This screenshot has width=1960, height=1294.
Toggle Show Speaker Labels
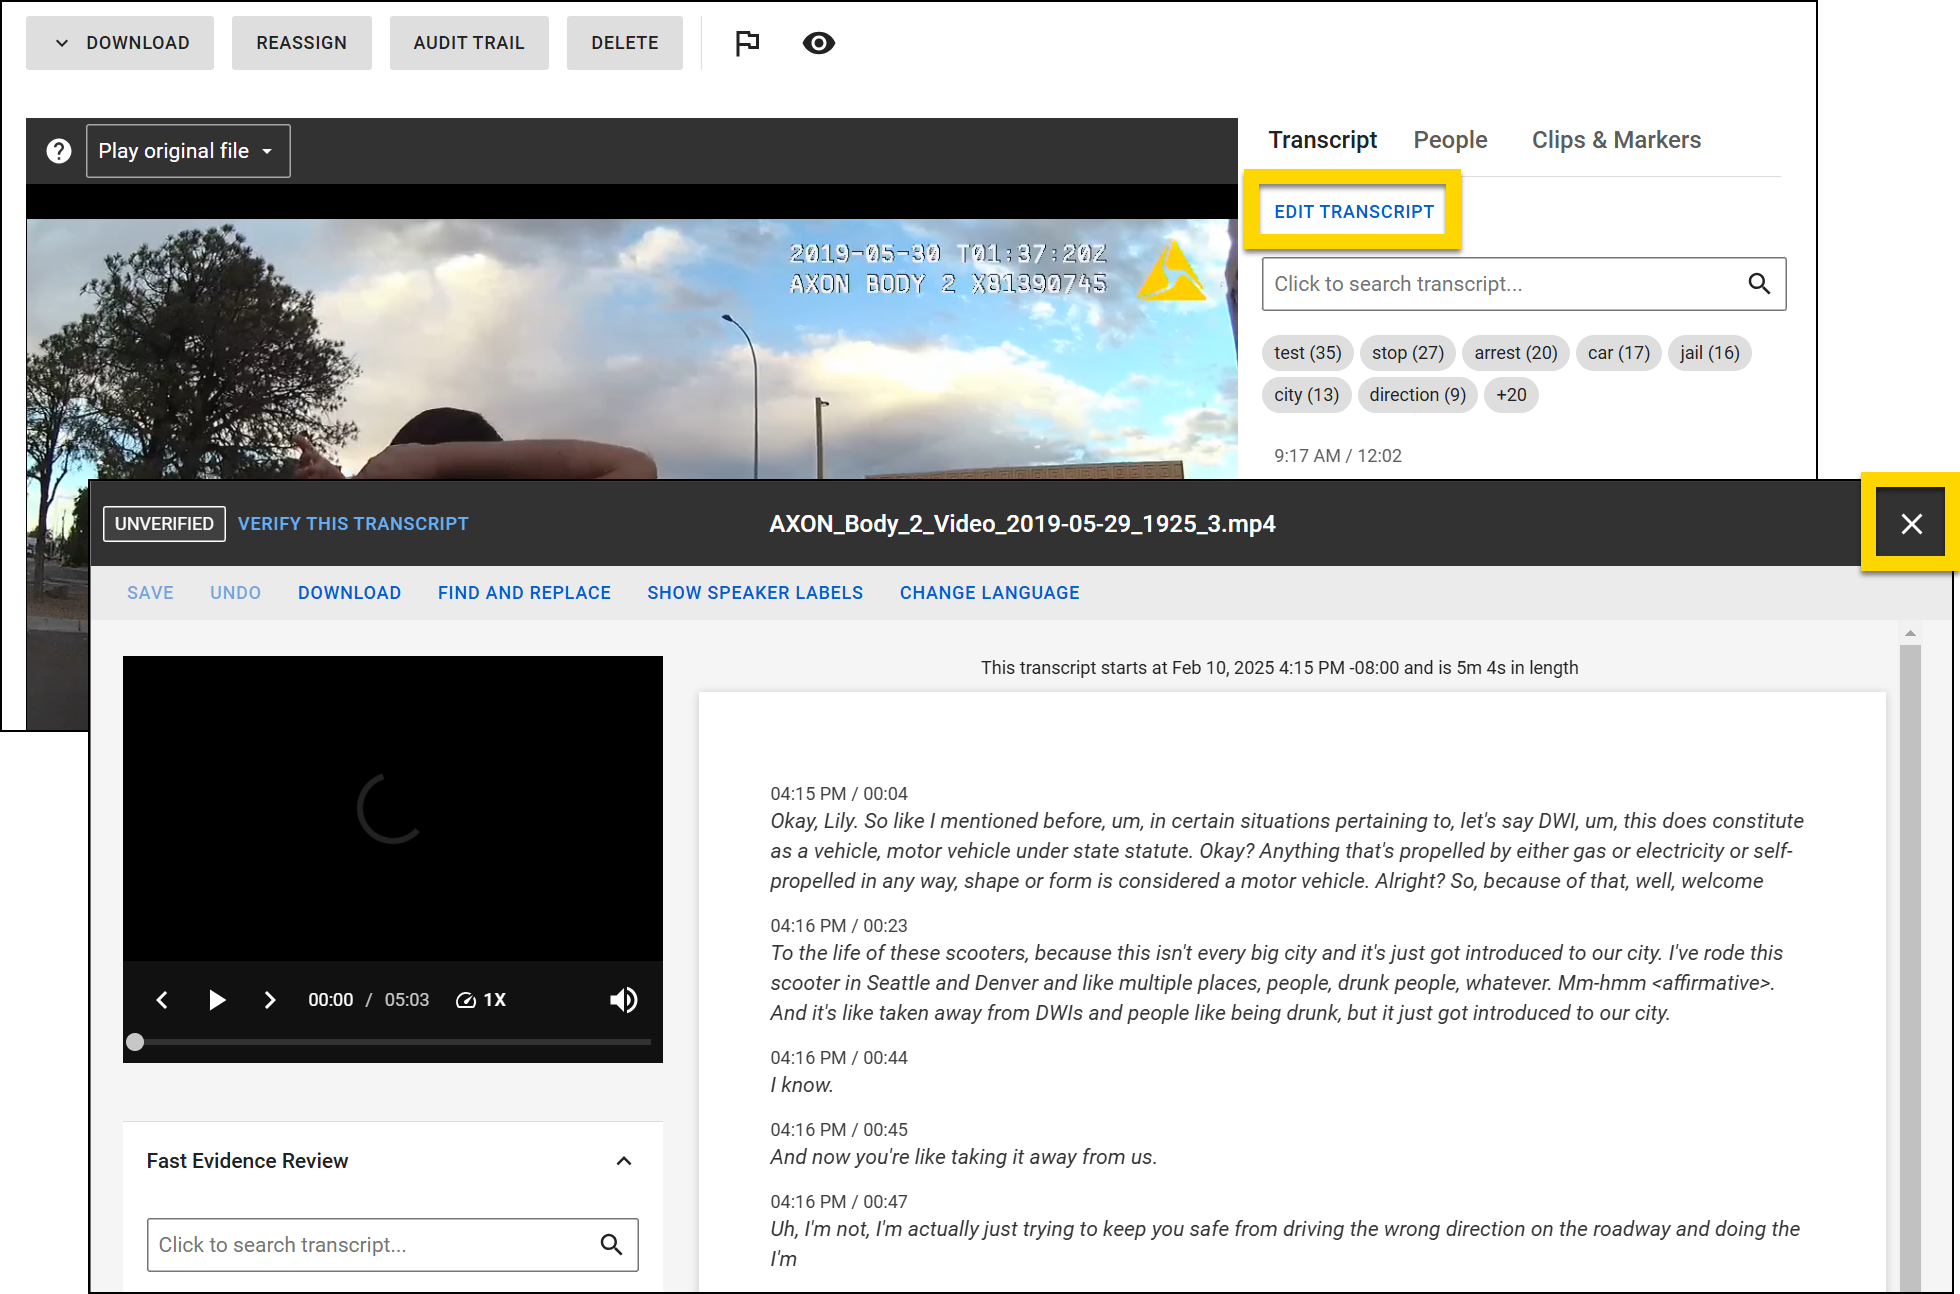755,592
